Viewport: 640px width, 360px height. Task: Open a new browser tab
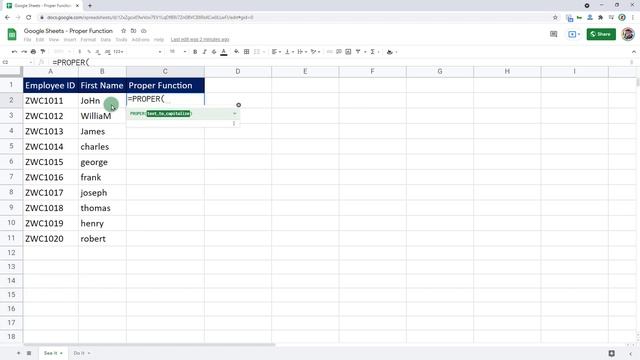click(x=90, y=6)
